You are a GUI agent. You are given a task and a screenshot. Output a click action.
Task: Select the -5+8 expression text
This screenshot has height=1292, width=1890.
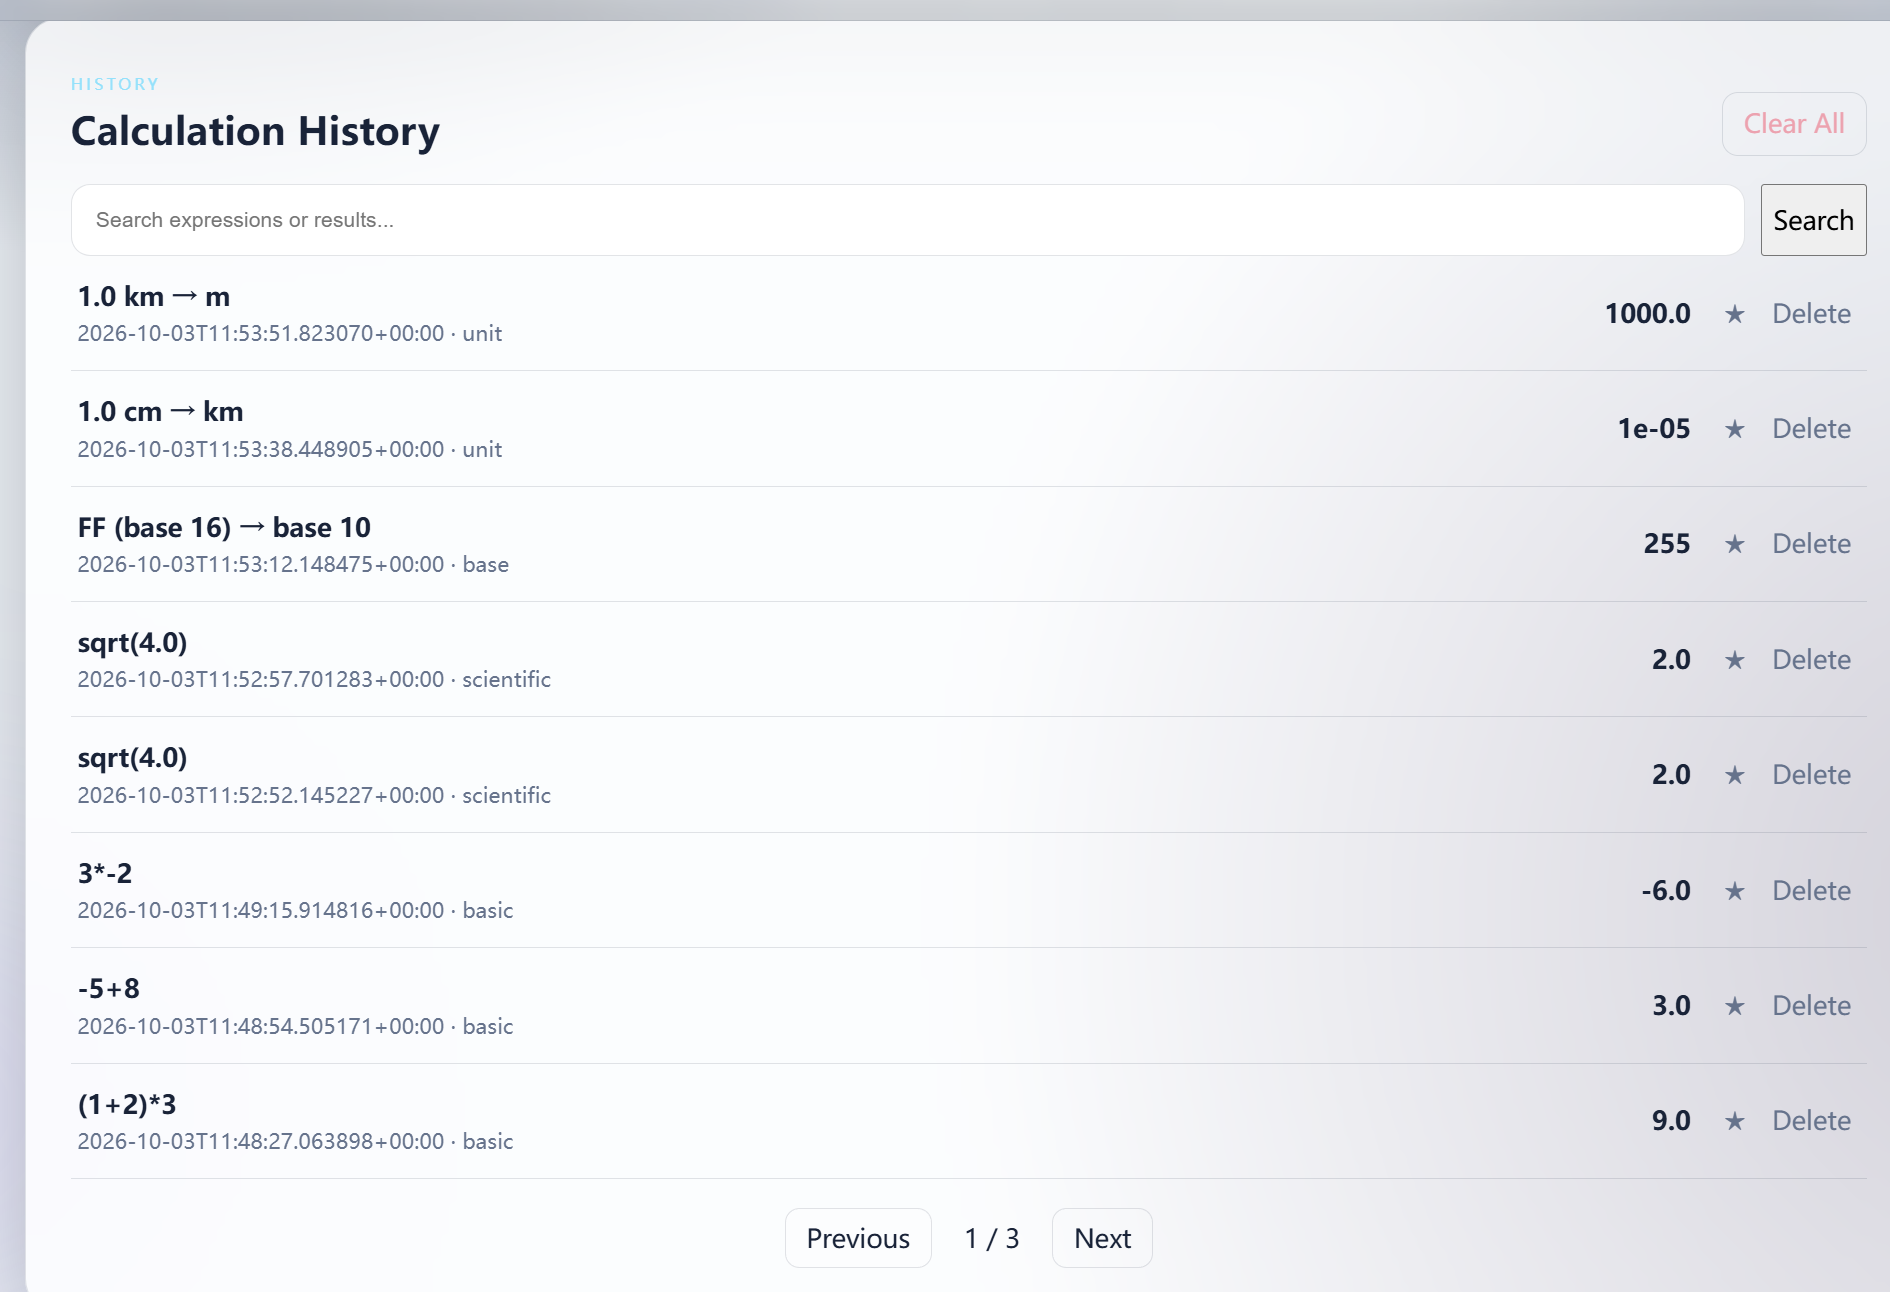tap(109, 989)
